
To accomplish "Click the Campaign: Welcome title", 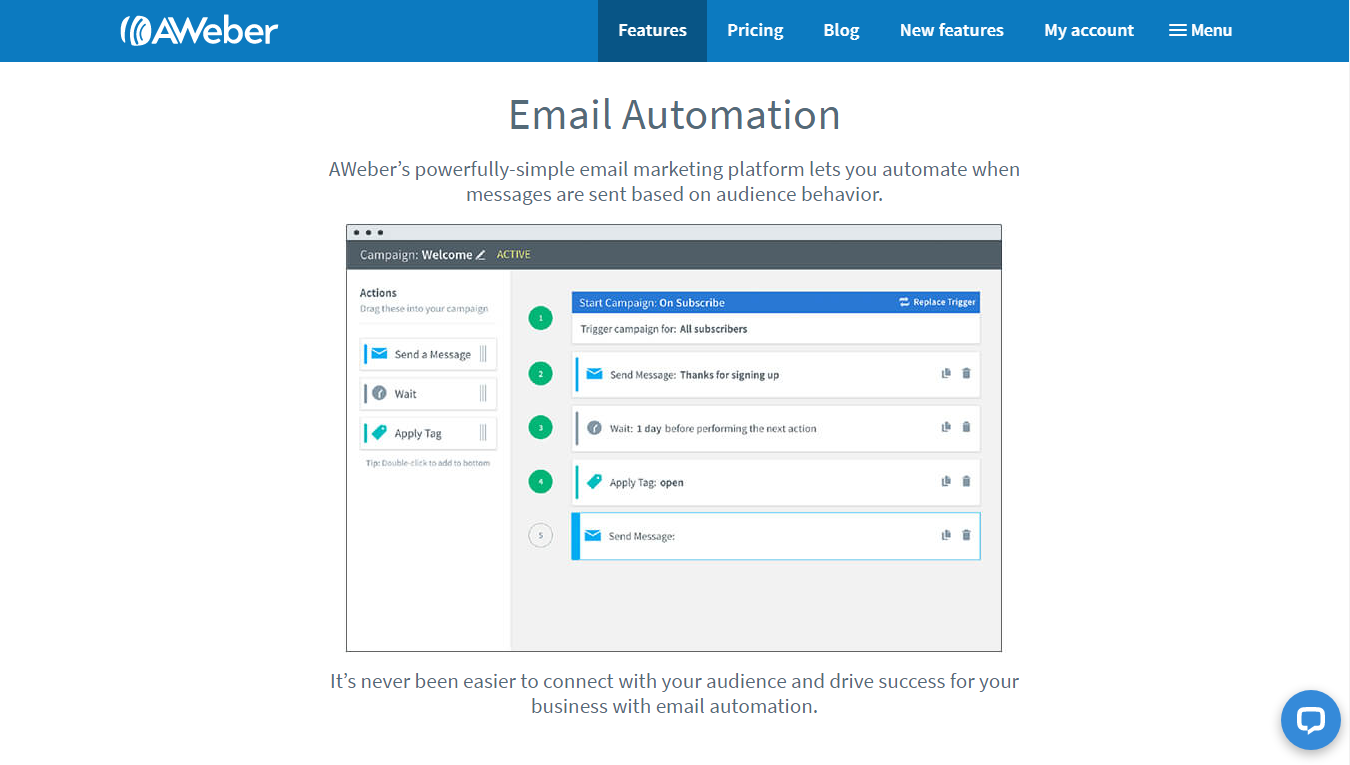I will coord(416,255).
